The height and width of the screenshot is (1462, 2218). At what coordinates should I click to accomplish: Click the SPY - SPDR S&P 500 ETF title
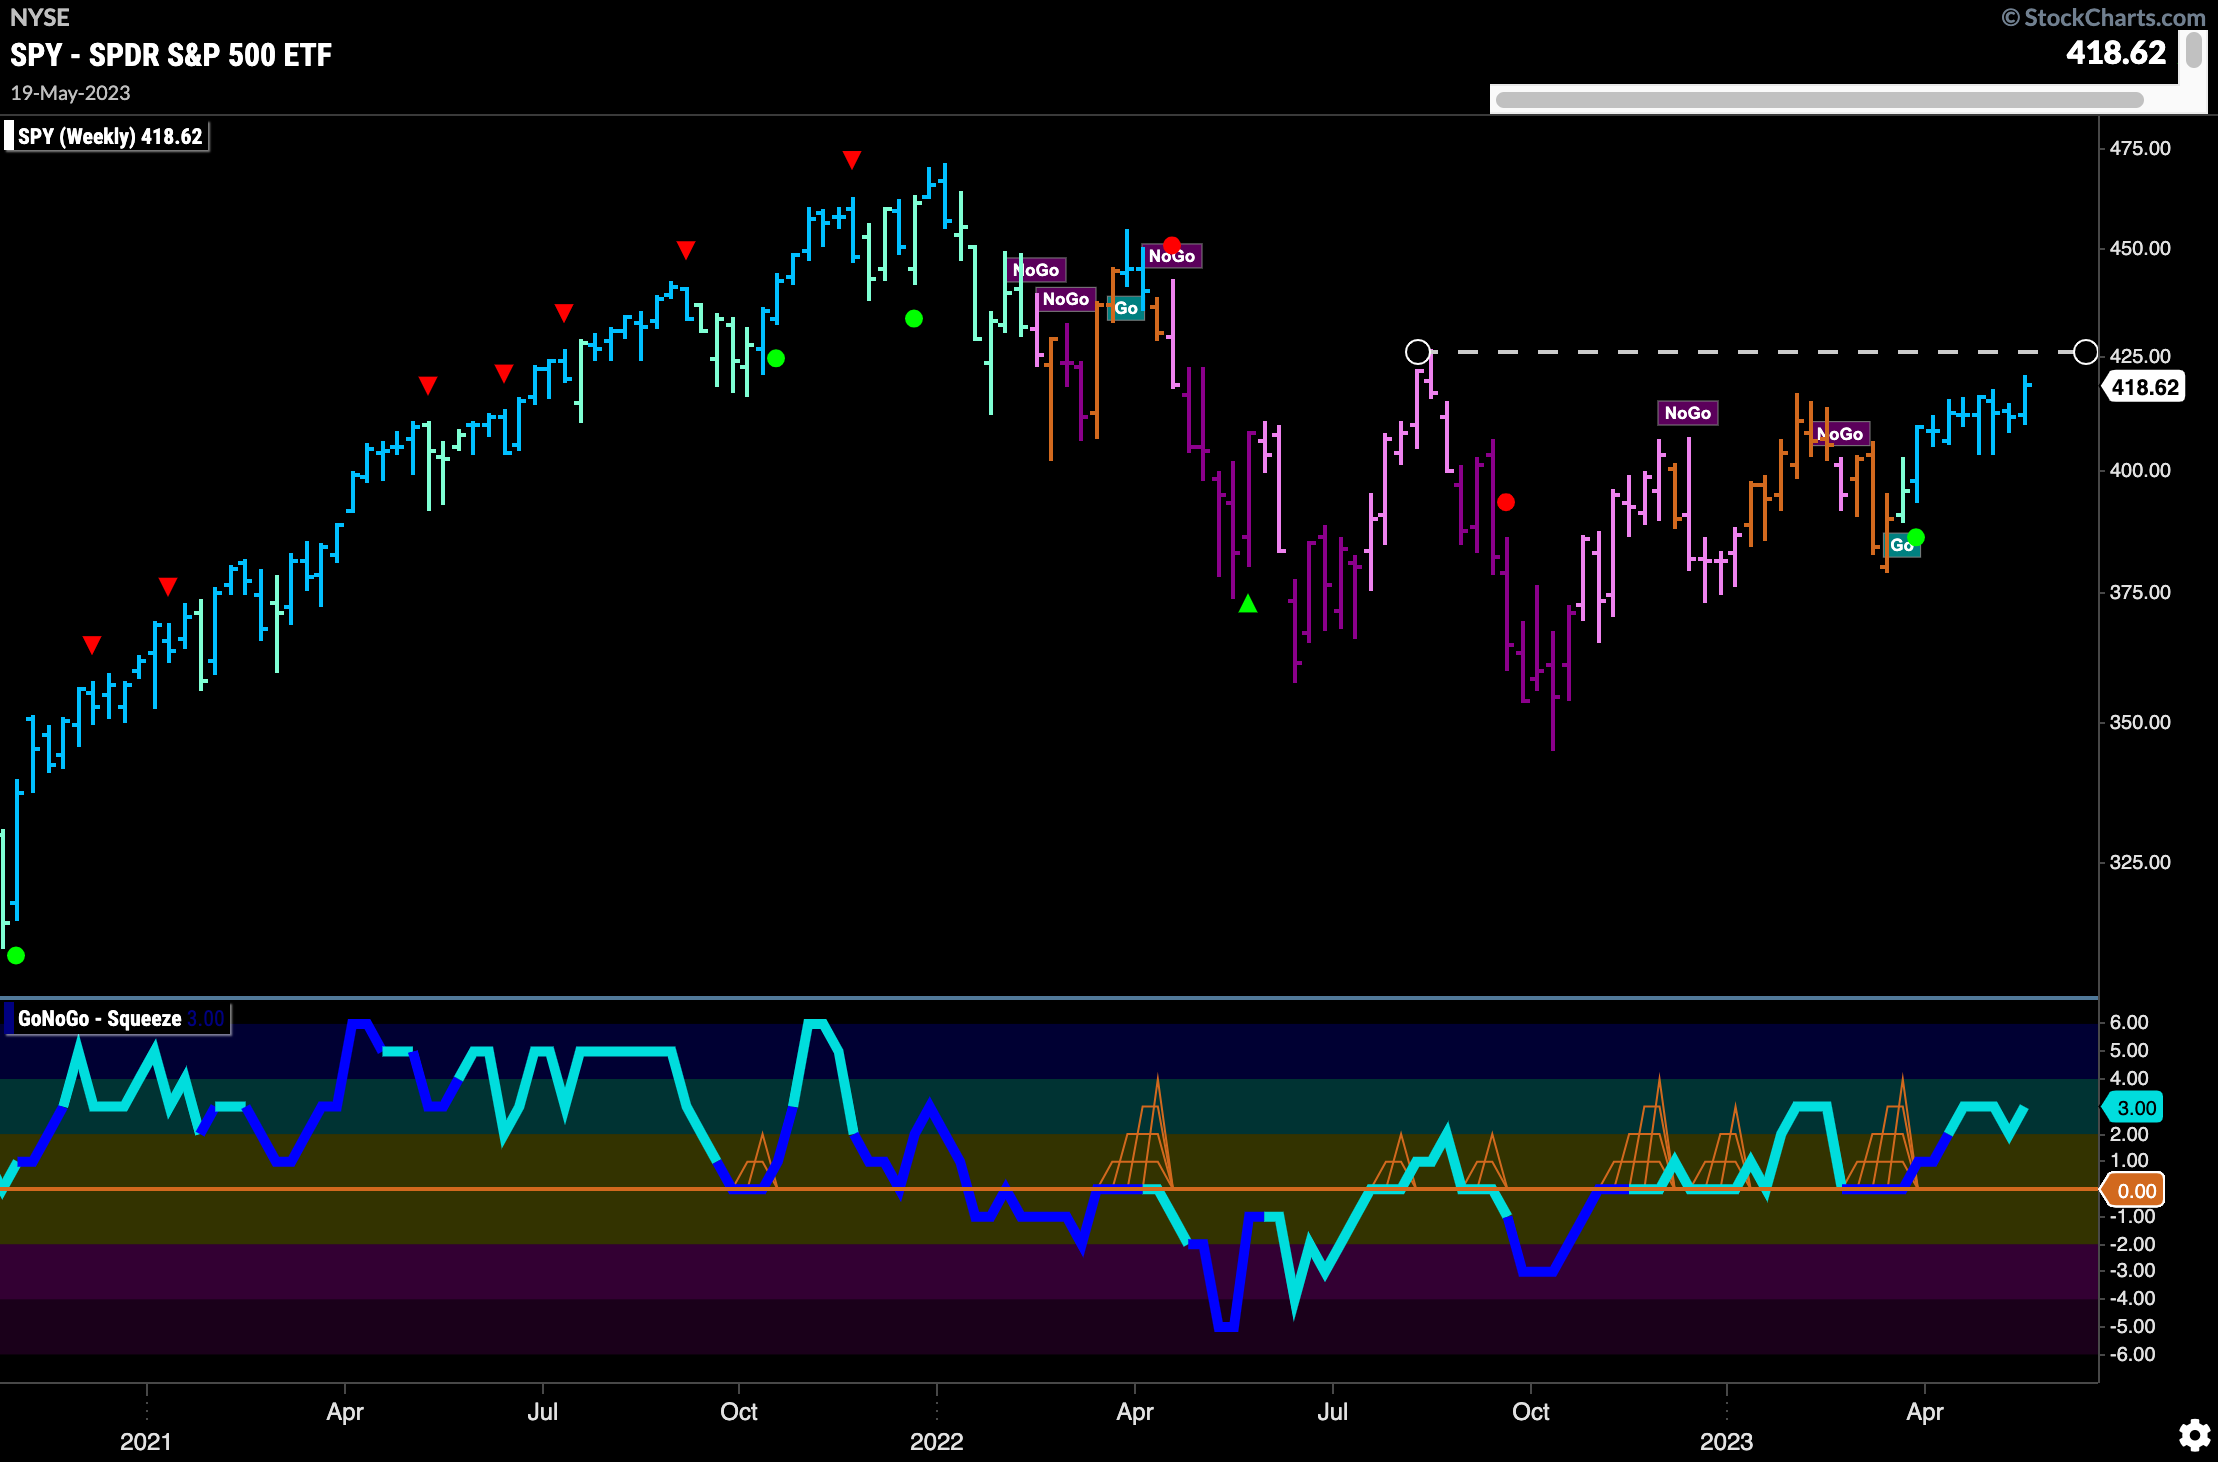coord(171,55)
